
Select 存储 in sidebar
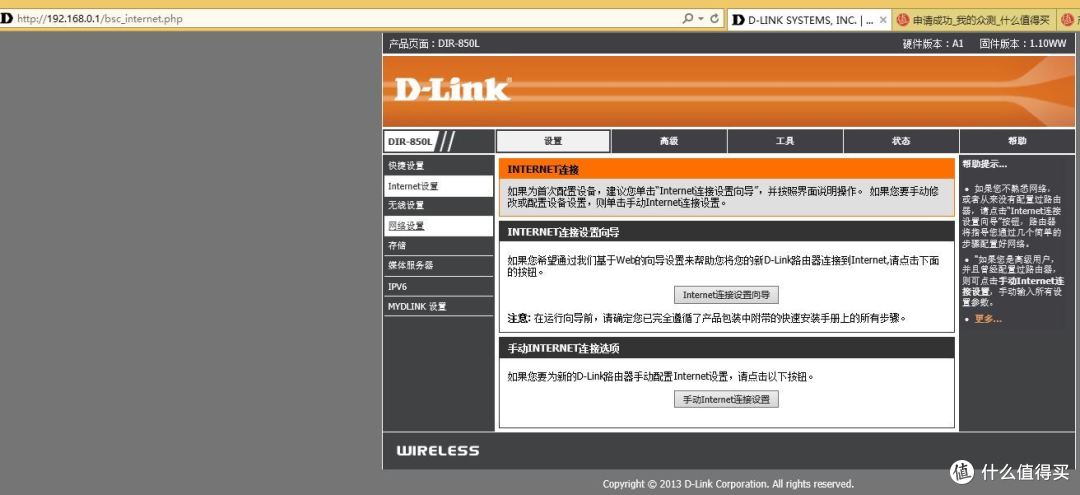(438, 245)
